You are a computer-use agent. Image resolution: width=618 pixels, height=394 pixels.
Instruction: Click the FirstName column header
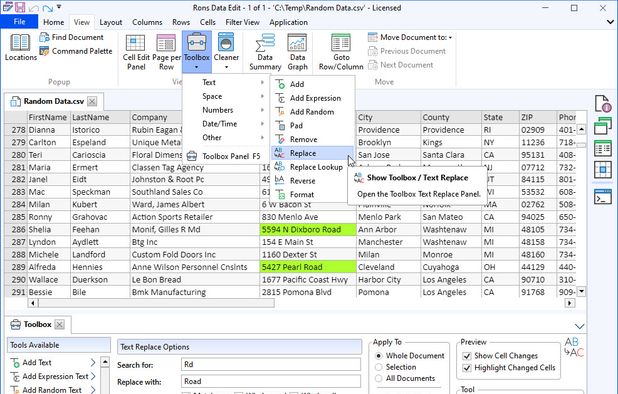(x=48, y=117)
